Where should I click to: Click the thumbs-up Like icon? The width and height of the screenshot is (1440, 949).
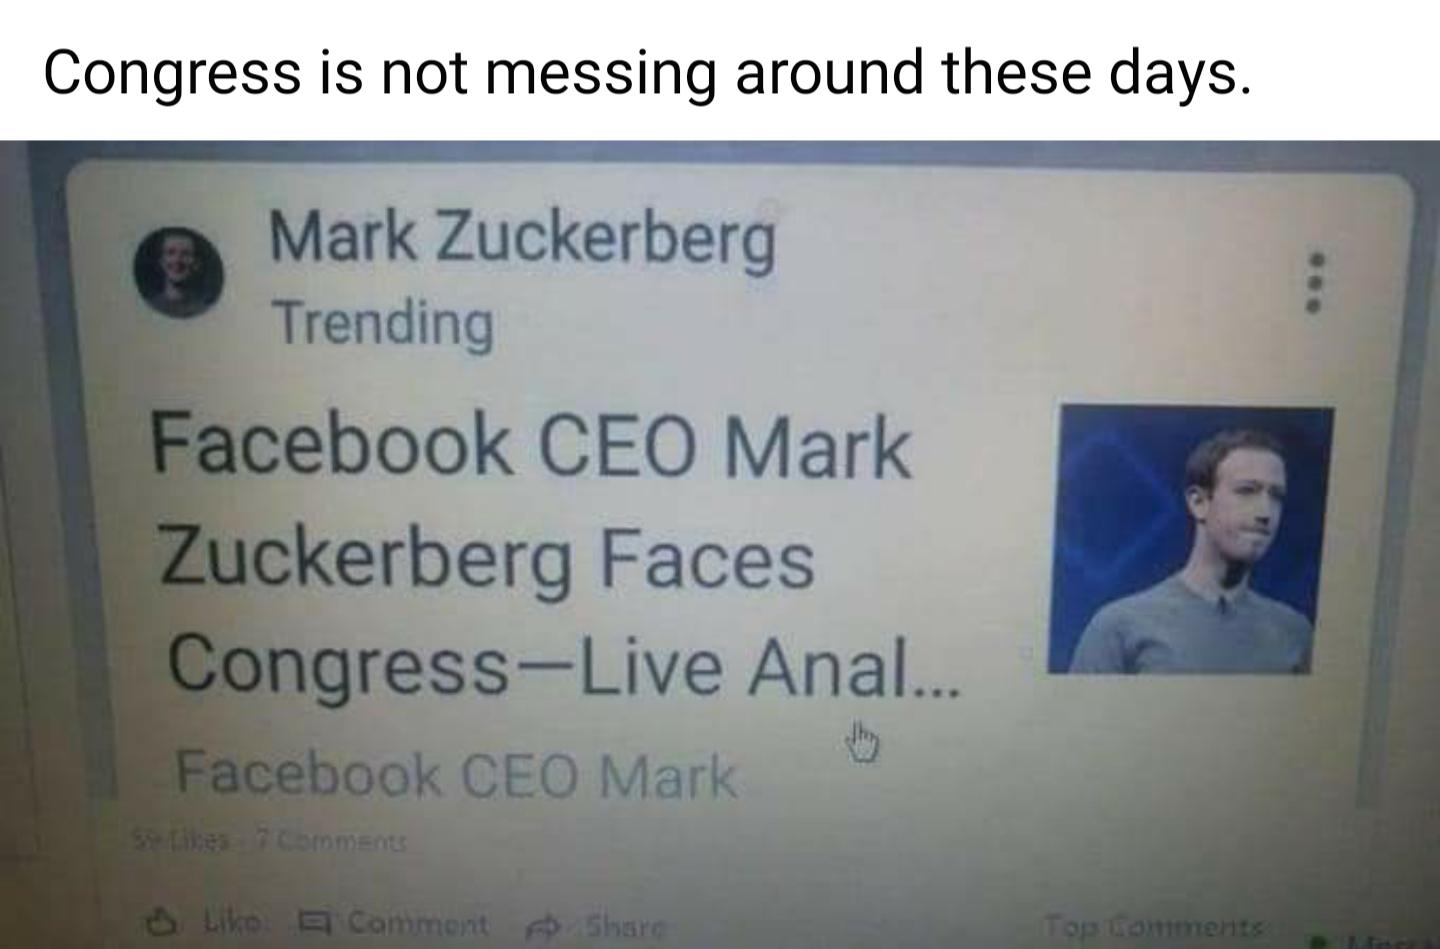pyautogui.click(x=158, y=919)
